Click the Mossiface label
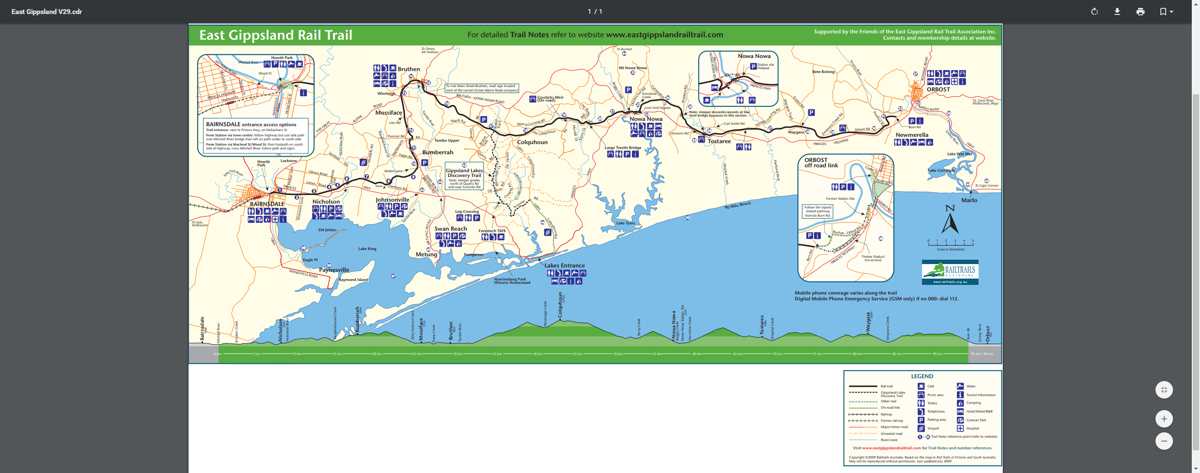Screen dimensions: 1200x473 388,113
